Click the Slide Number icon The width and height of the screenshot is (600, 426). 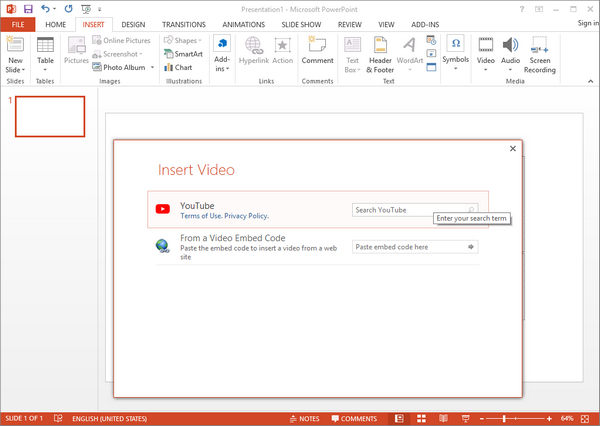coord(431,54)
